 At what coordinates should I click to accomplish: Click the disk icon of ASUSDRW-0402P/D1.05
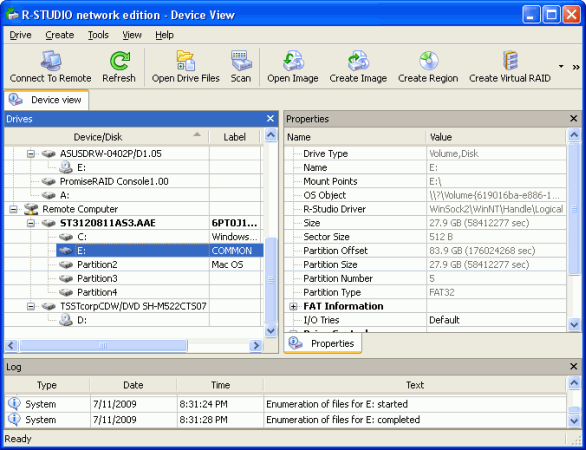[49, 154]
